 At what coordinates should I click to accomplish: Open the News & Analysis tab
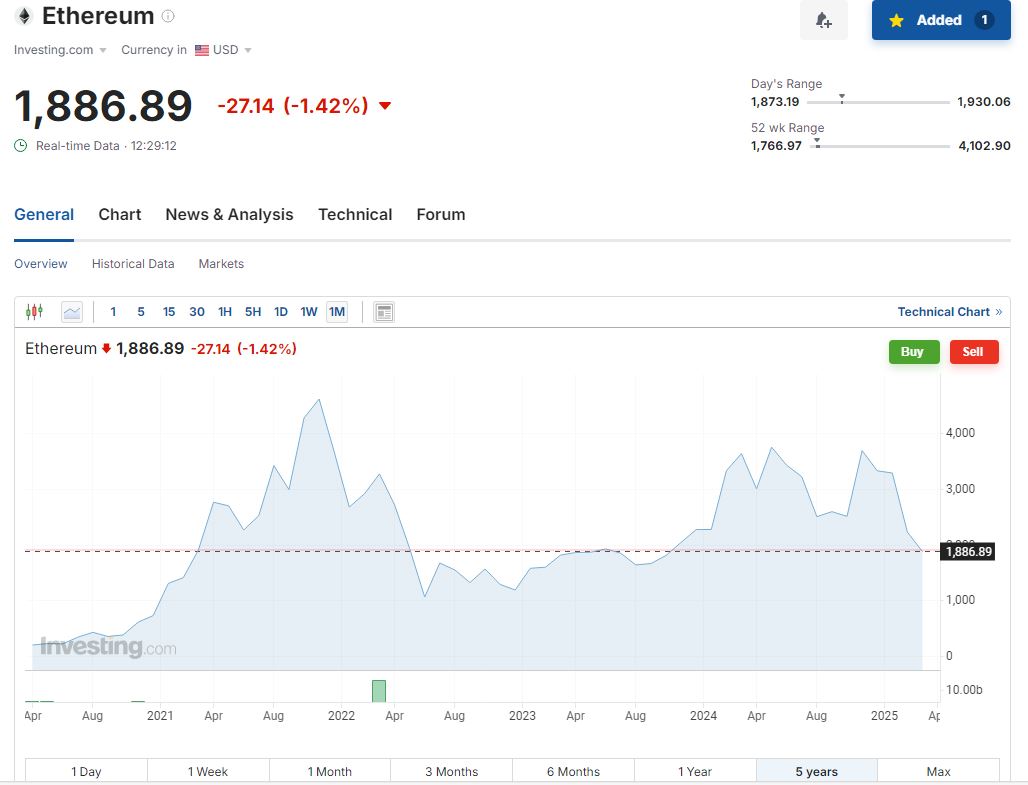click(229, 214)
